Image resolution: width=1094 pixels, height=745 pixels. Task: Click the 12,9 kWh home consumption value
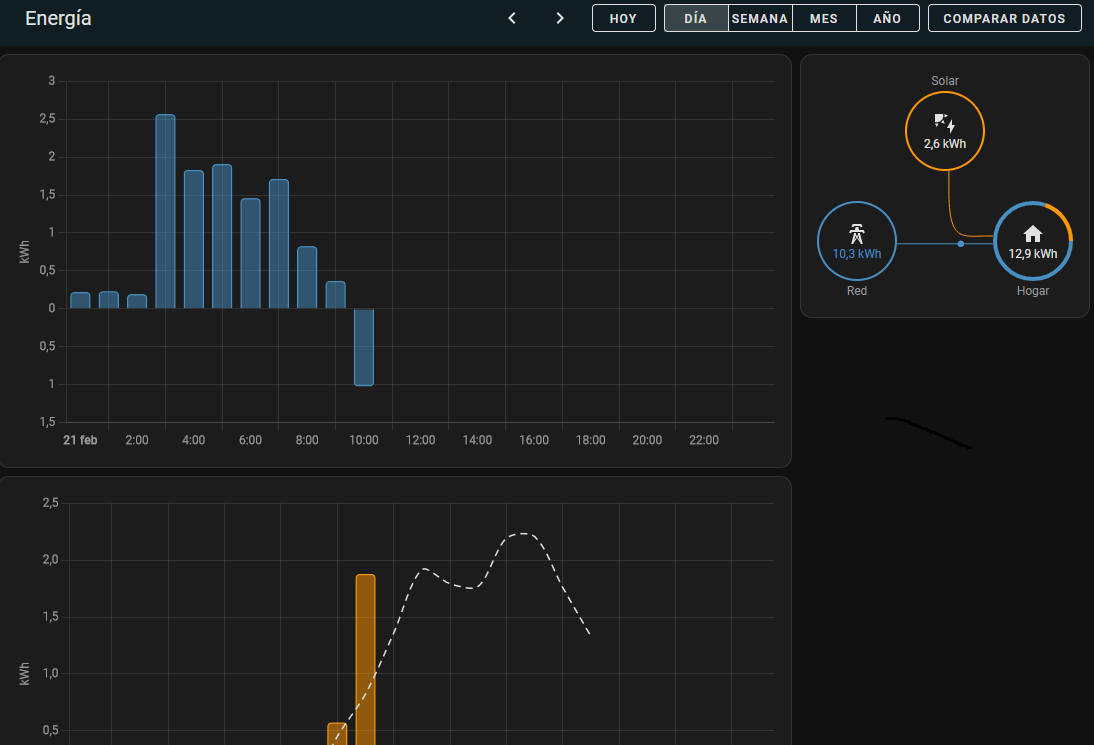coord(1033,254)
